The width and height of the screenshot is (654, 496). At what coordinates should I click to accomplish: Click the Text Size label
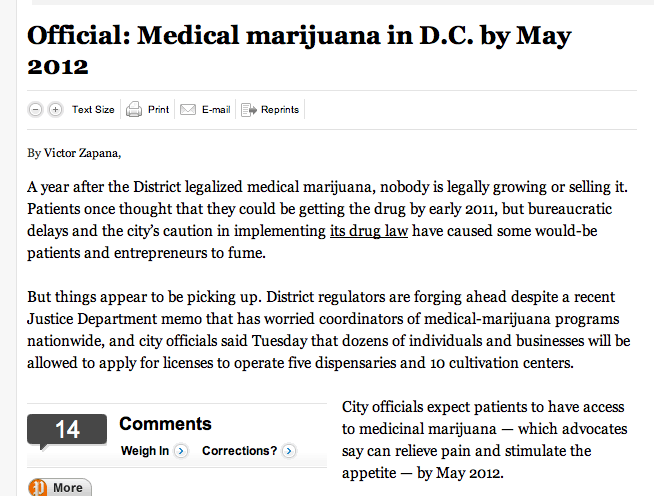[x=93, y=110]
